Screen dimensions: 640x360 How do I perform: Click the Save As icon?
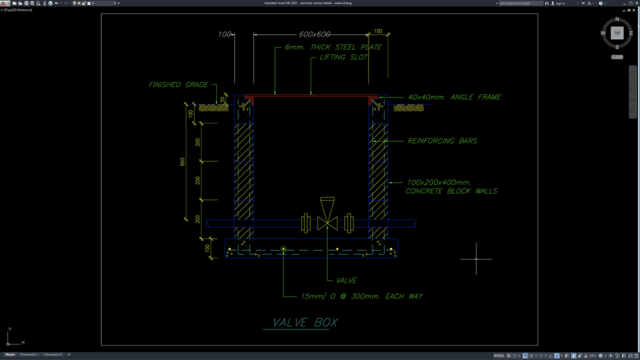32,3
